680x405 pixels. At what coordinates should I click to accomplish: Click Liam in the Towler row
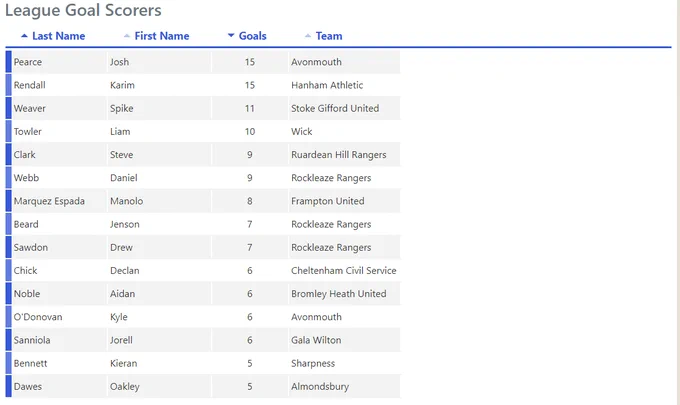point(120,131)
